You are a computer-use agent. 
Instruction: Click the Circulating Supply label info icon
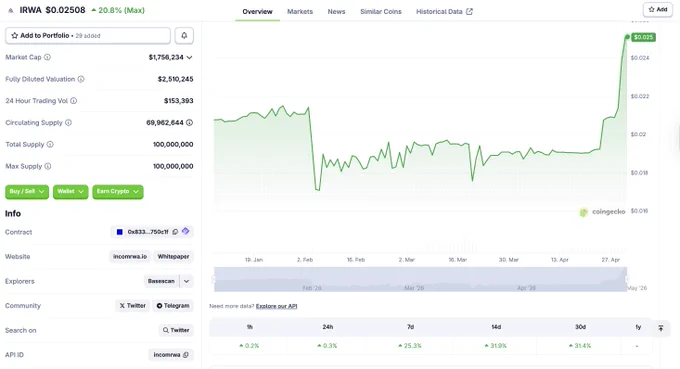pos(68,123)
